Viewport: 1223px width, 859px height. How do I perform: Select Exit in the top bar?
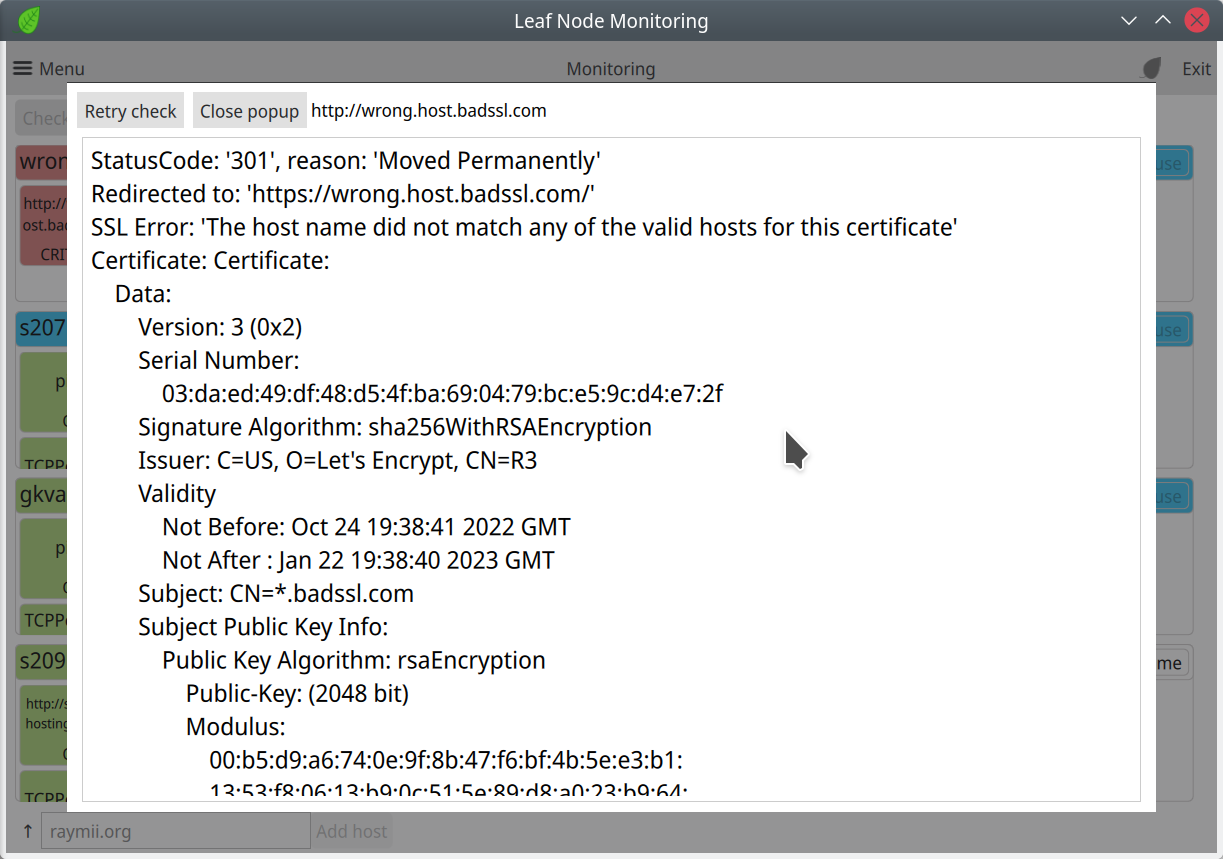click(x=1196, y=68)
